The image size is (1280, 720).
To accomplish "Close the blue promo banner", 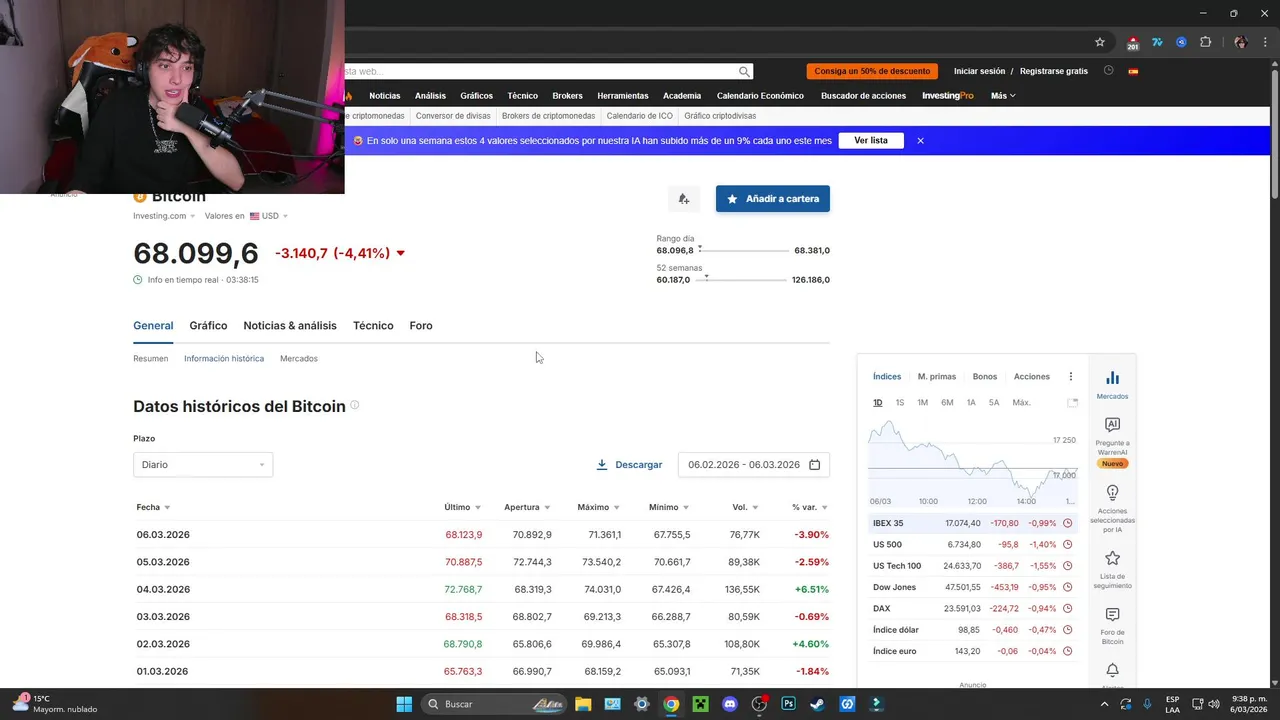I will click(920, 140).
